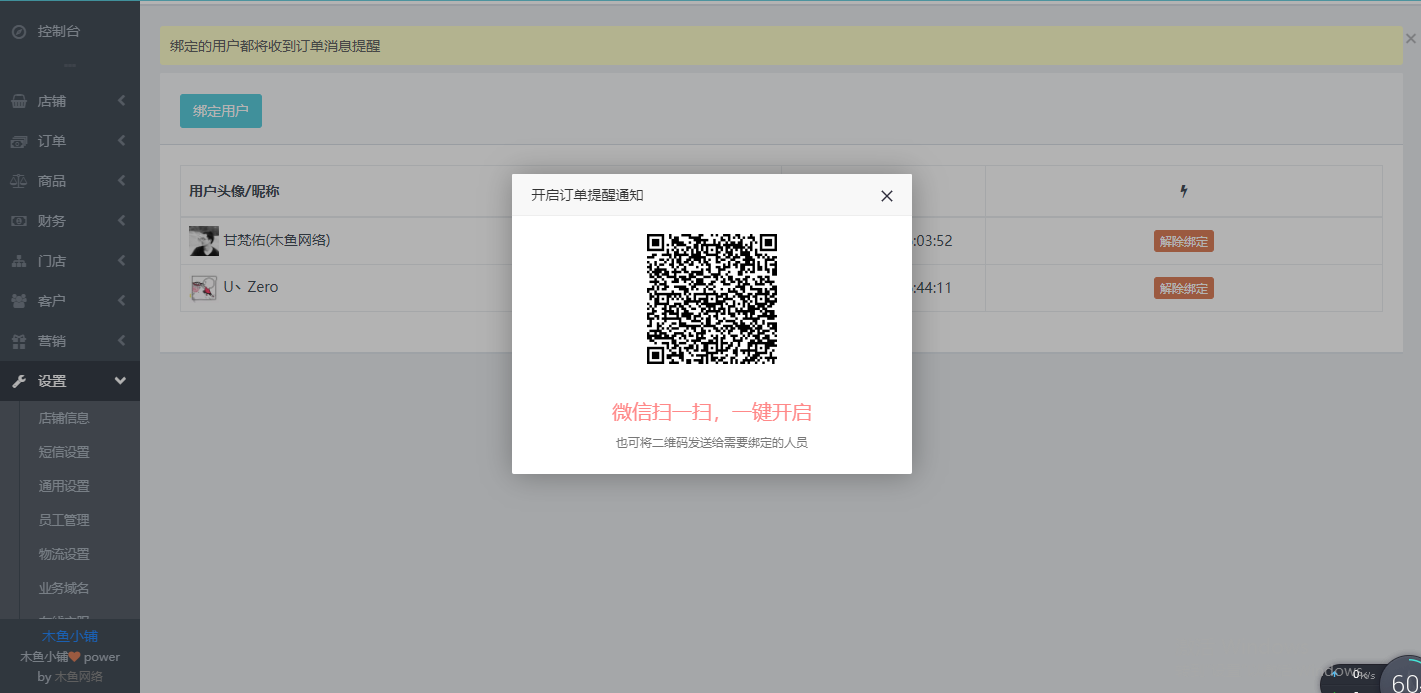Open 业务域名 submenu item
Screen dimensions: 1421x693
[x=64, y=588]
